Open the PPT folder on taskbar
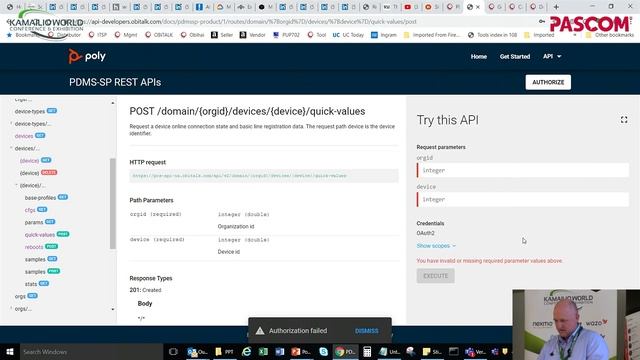Viewport: 640px width, 360px height. point(224,351)
